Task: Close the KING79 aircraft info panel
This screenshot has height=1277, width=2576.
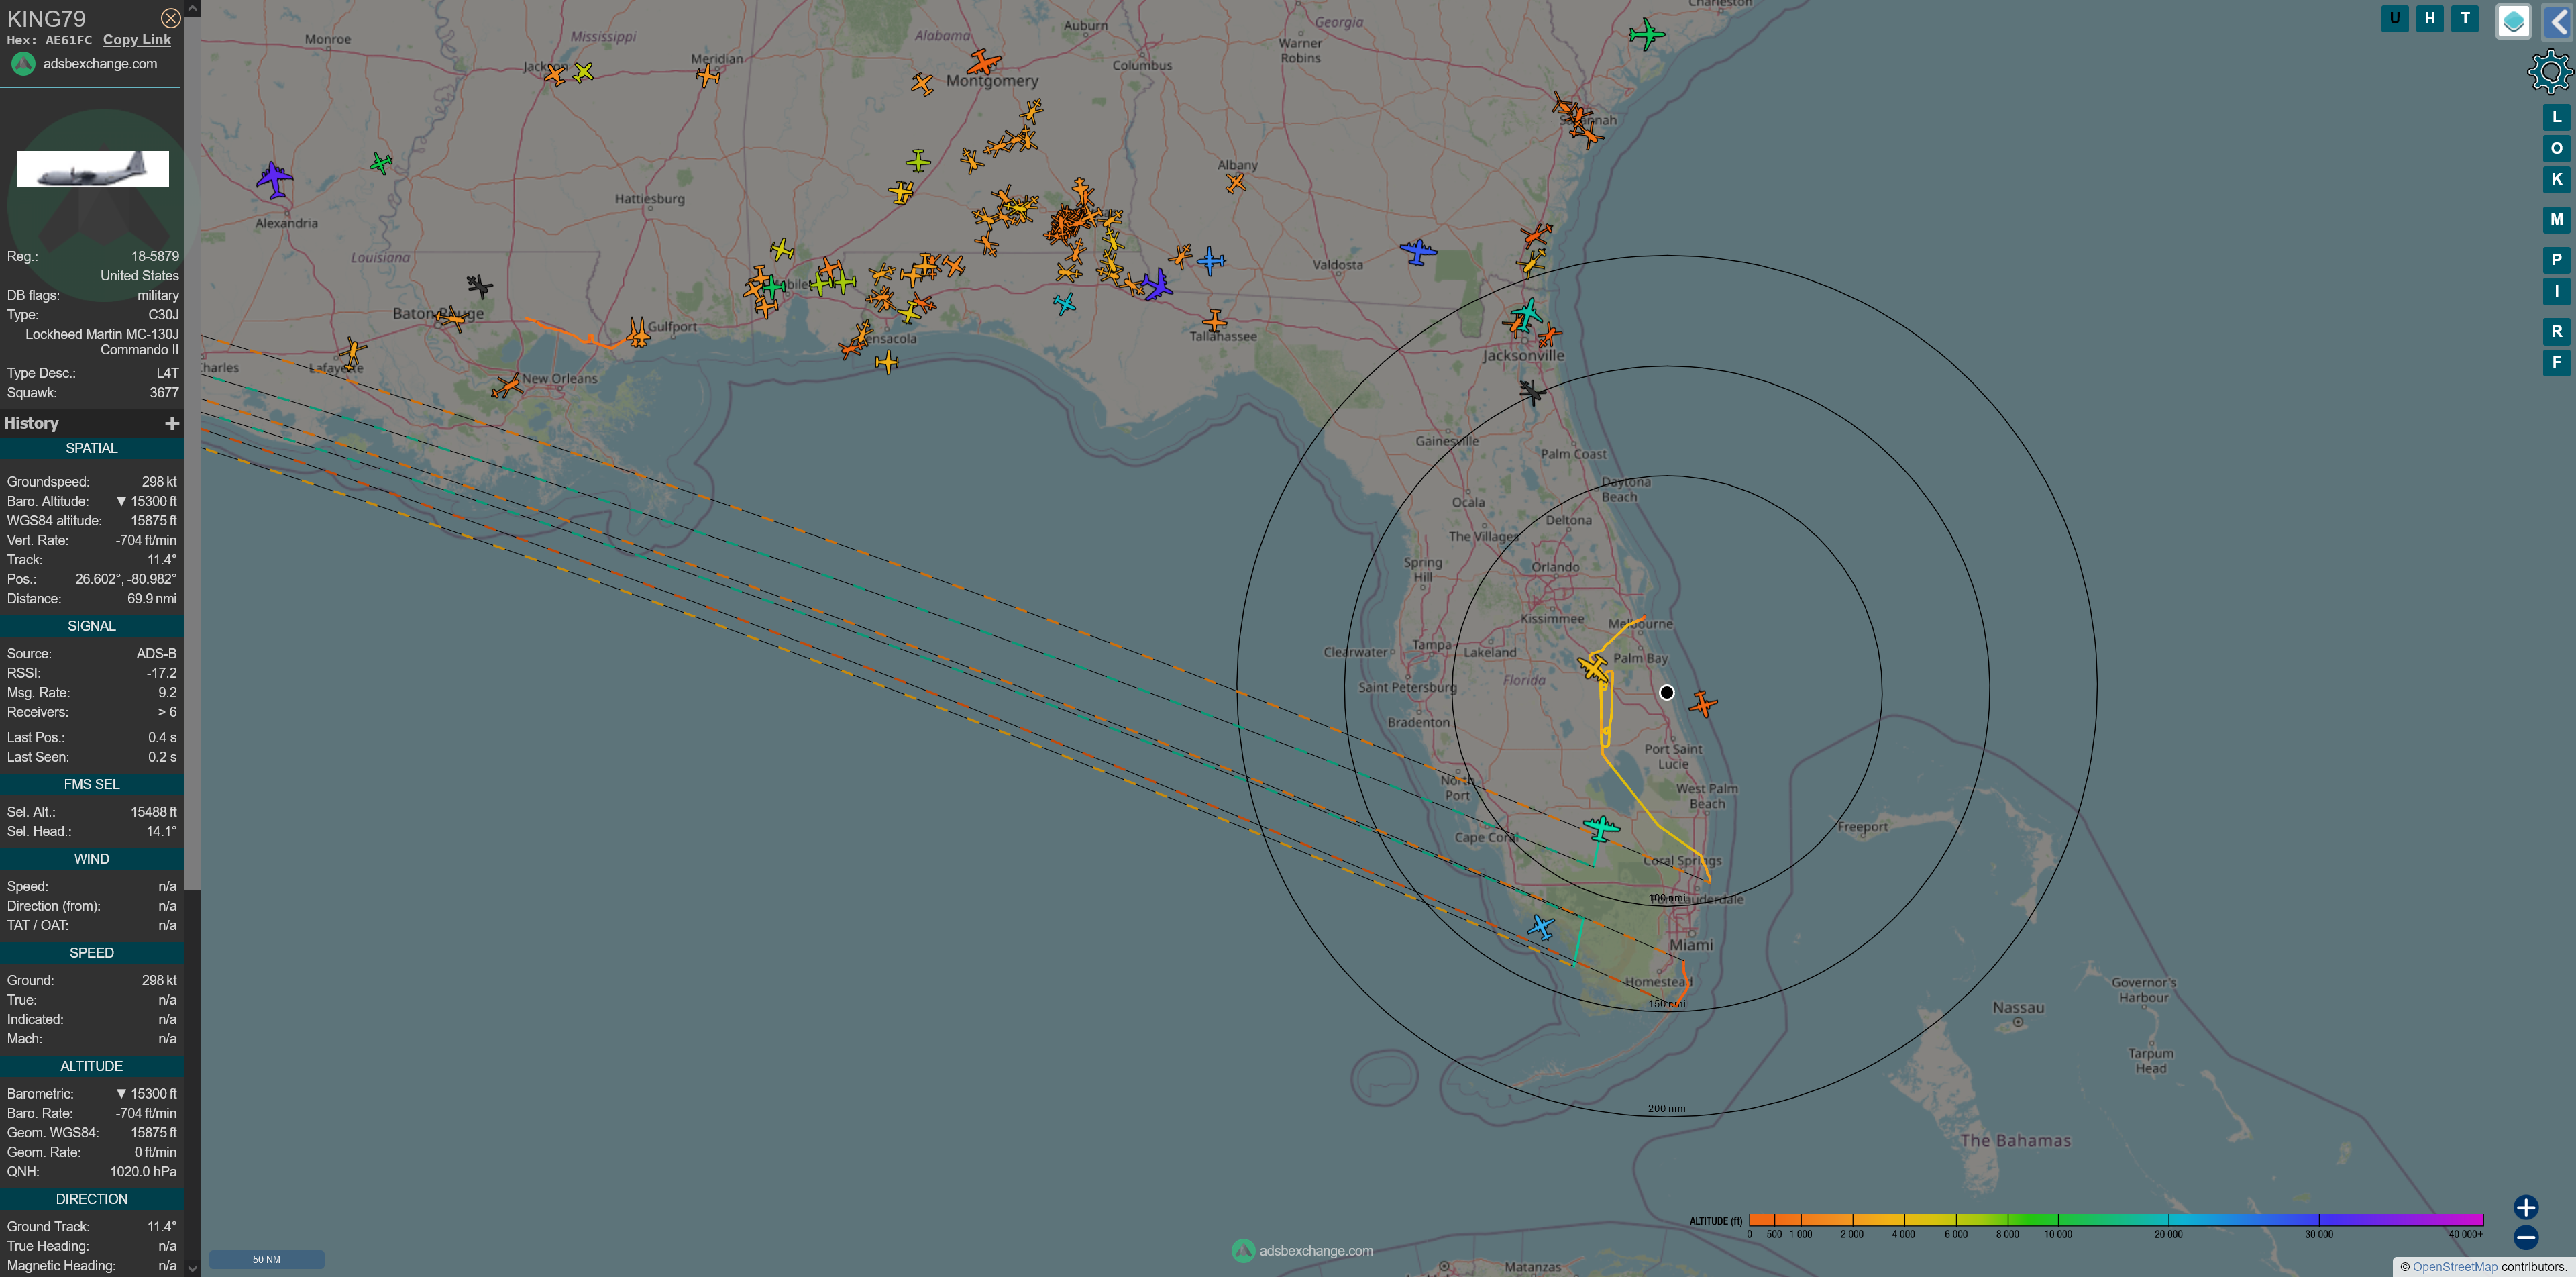Action: click(171, 18)
